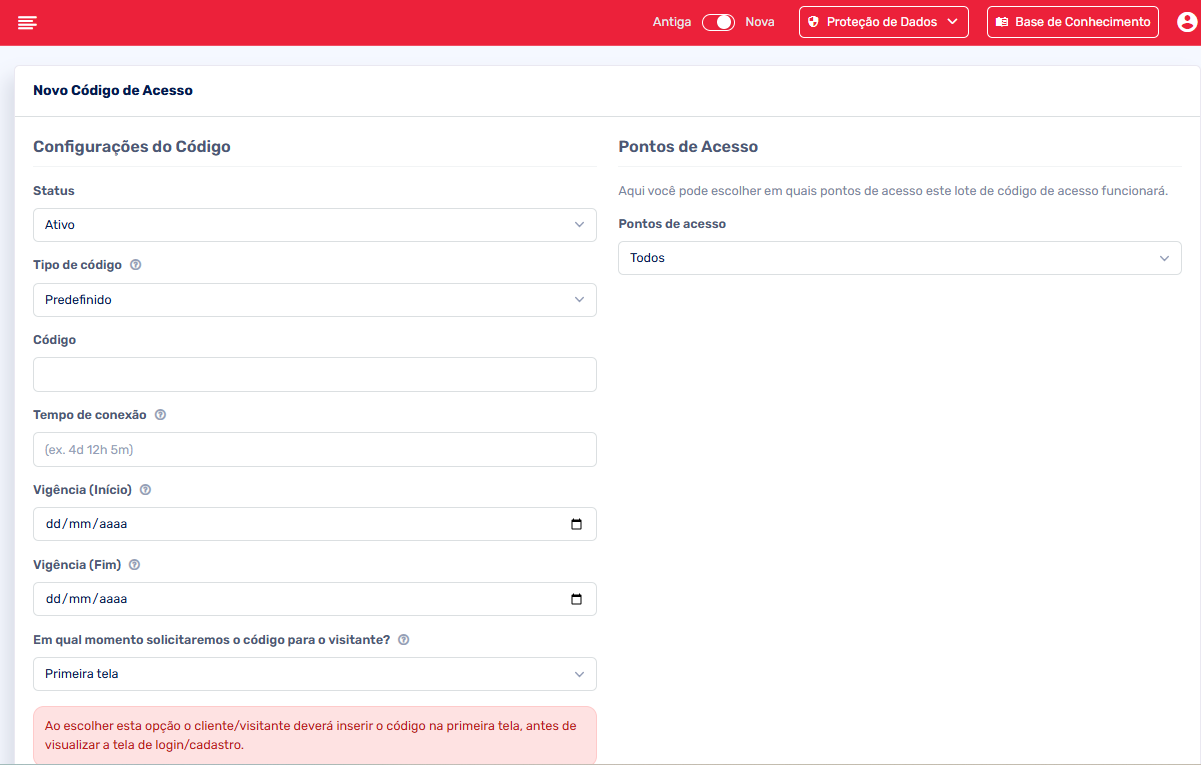Open calendar picker for Vigência (Fim)
1201x765 pixels.
coord(576,599)
